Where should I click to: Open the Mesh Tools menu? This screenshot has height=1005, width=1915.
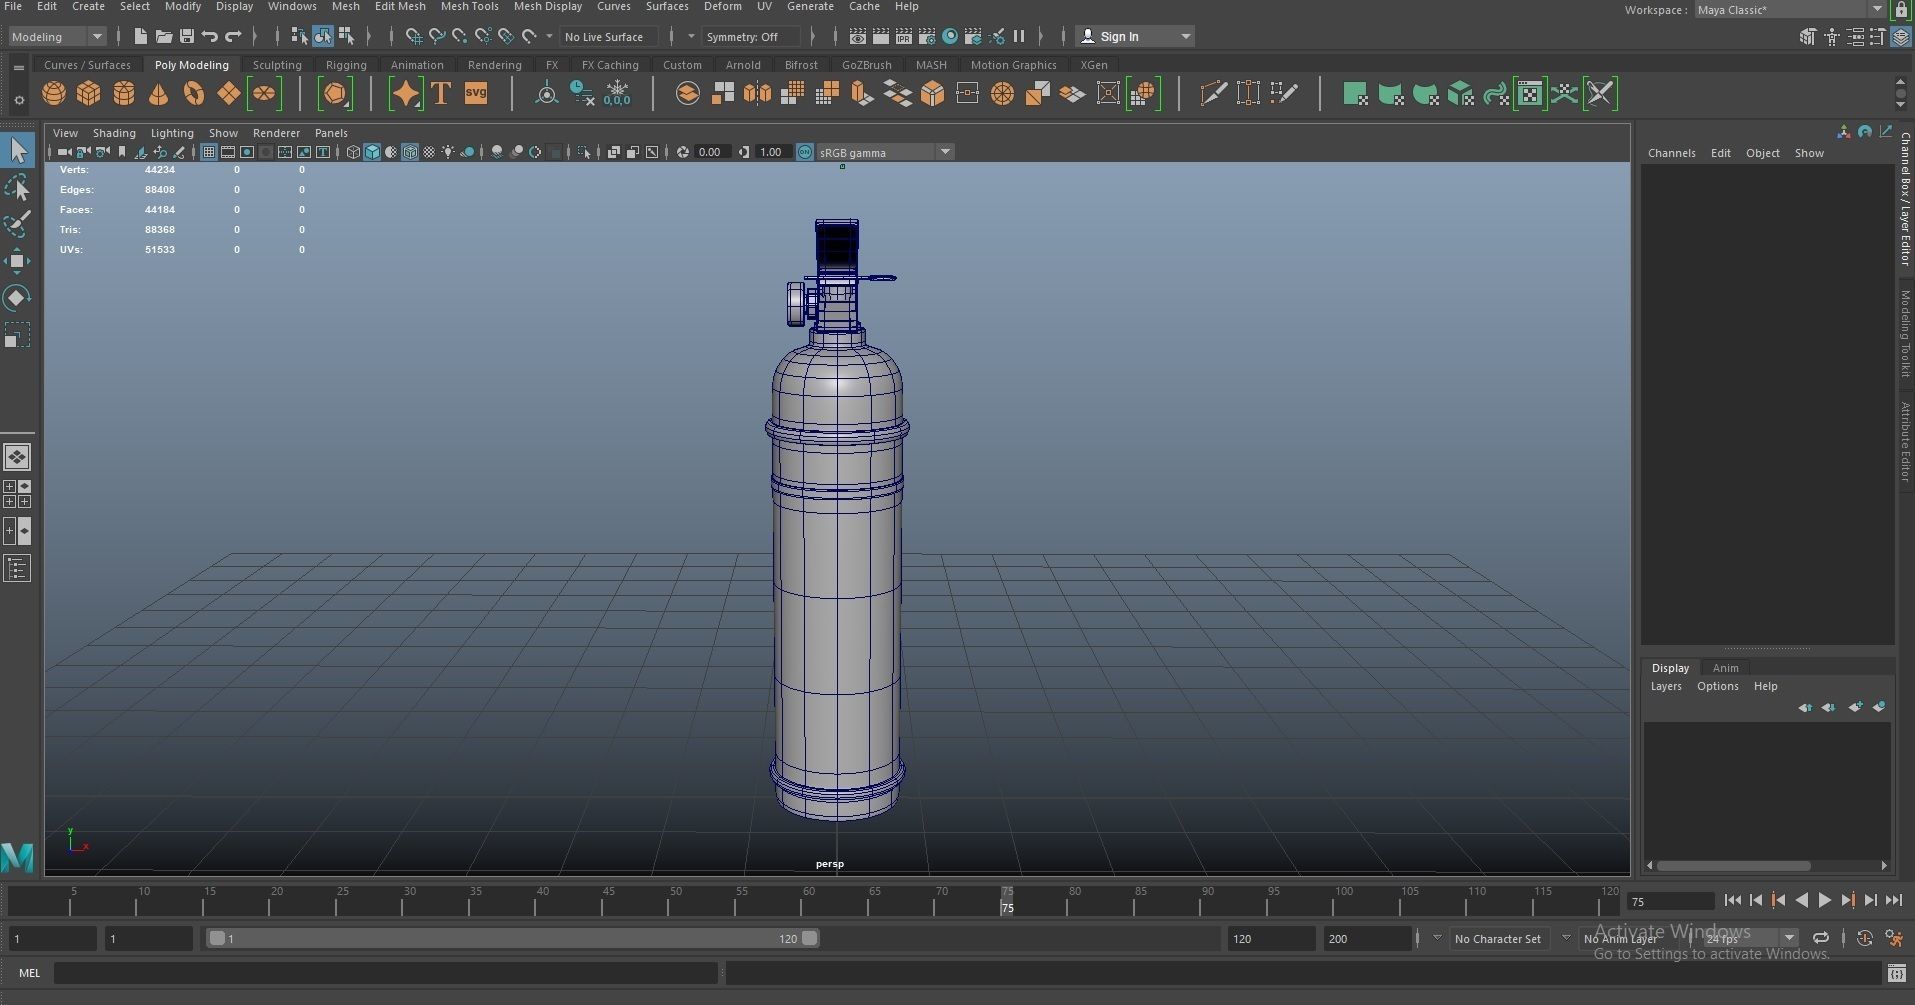click(x=469, y=7)
